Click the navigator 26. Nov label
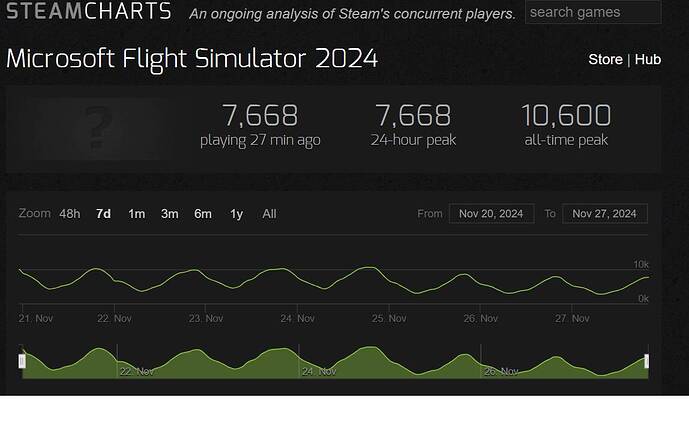The width and height of the screenshot is (689, 436). point(501,372)
